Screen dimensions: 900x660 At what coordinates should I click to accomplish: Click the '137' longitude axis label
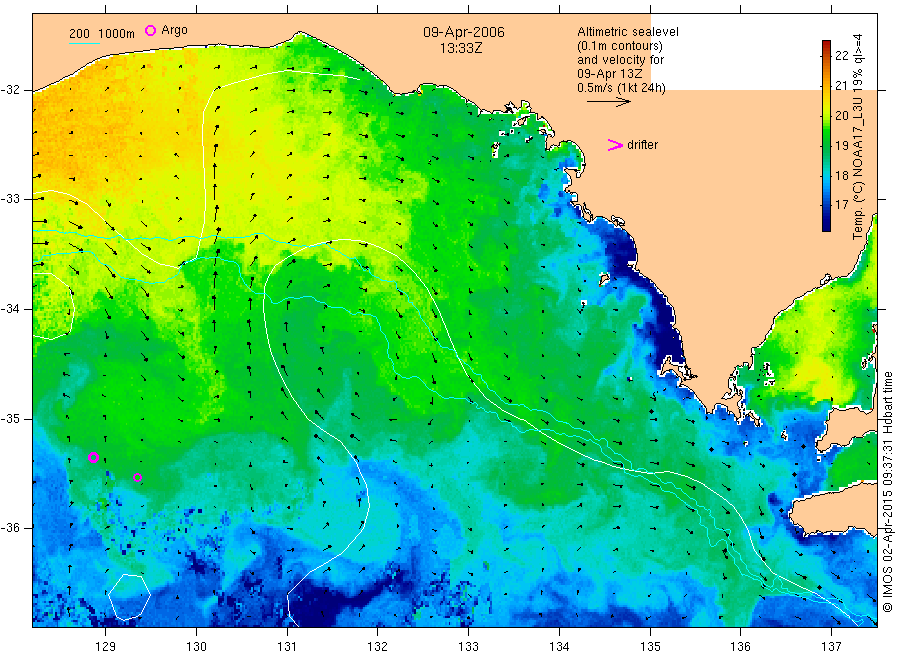[x=831, y=647]
